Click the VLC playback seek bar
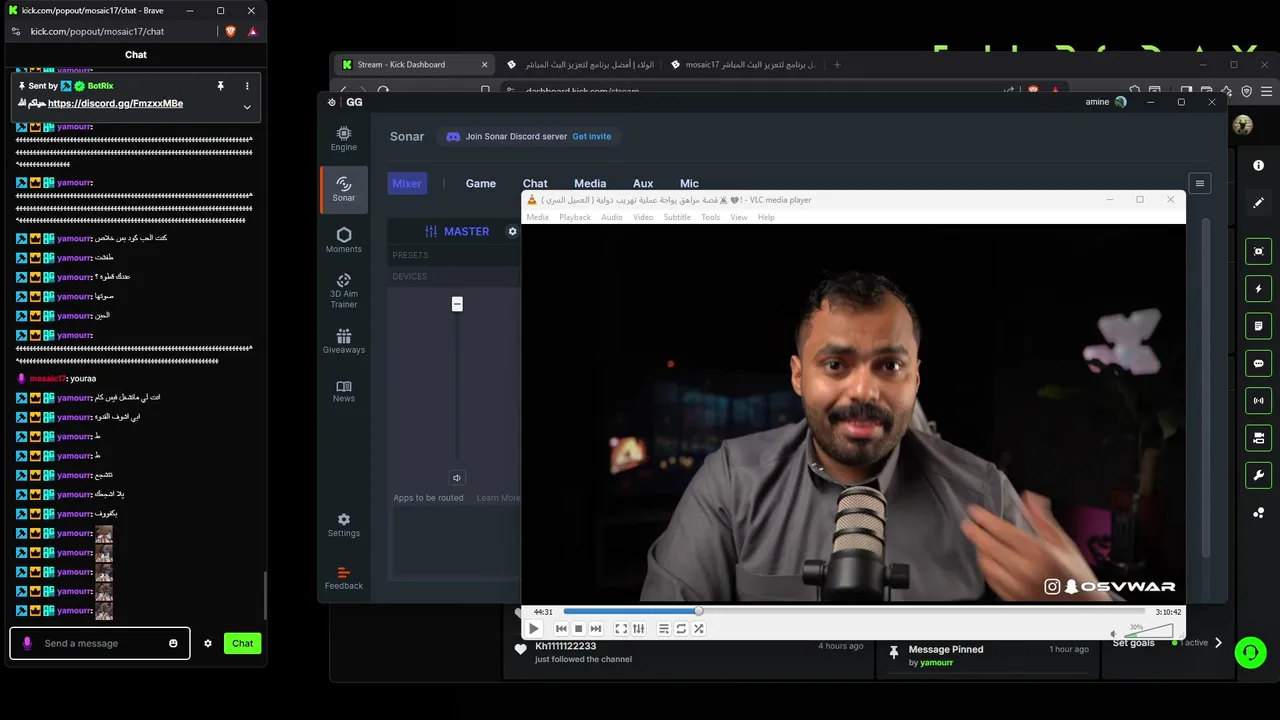 coord(855,611)
